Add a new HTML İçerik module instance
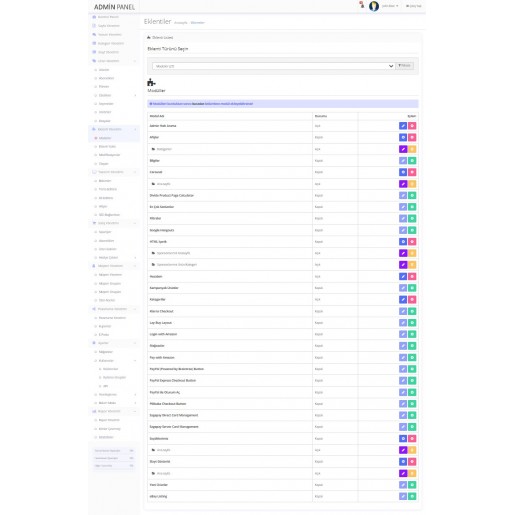Viewport: 515px width, 515px height. [403, 242]
